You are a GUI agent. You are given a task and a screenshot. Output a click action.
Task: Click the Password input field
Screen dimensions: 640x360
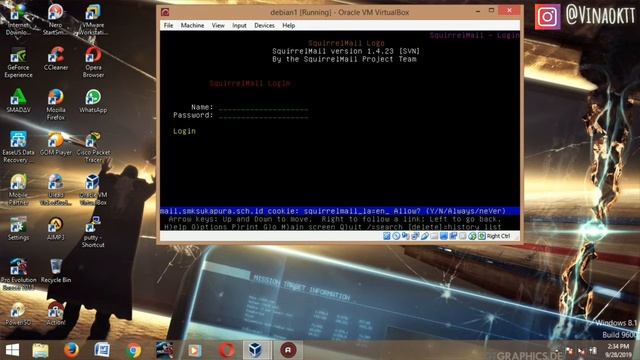coord(263,116)
